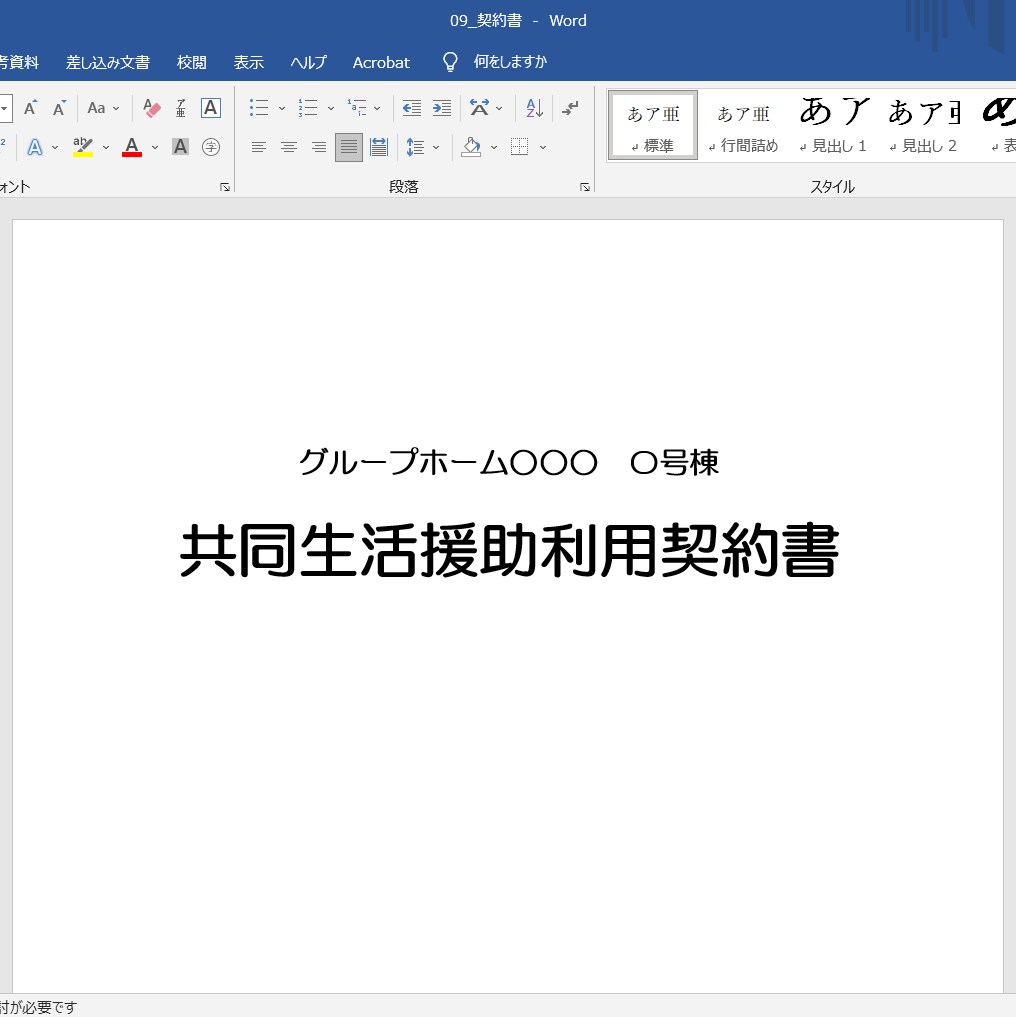Expand the bullet library dropdown arrow
Screen dimensions: 1016x1017
pyautogui.click(x=282, y=108)
